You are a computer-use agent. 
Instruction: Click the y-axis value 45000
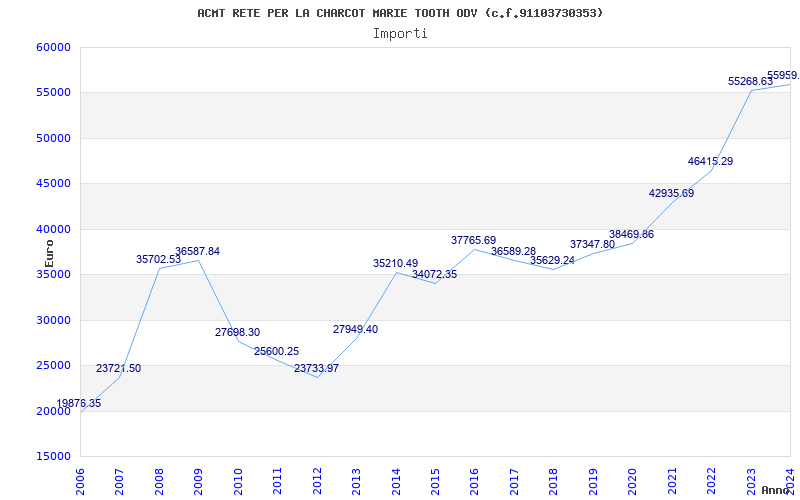pyautogui.click(x=53, y=184)
